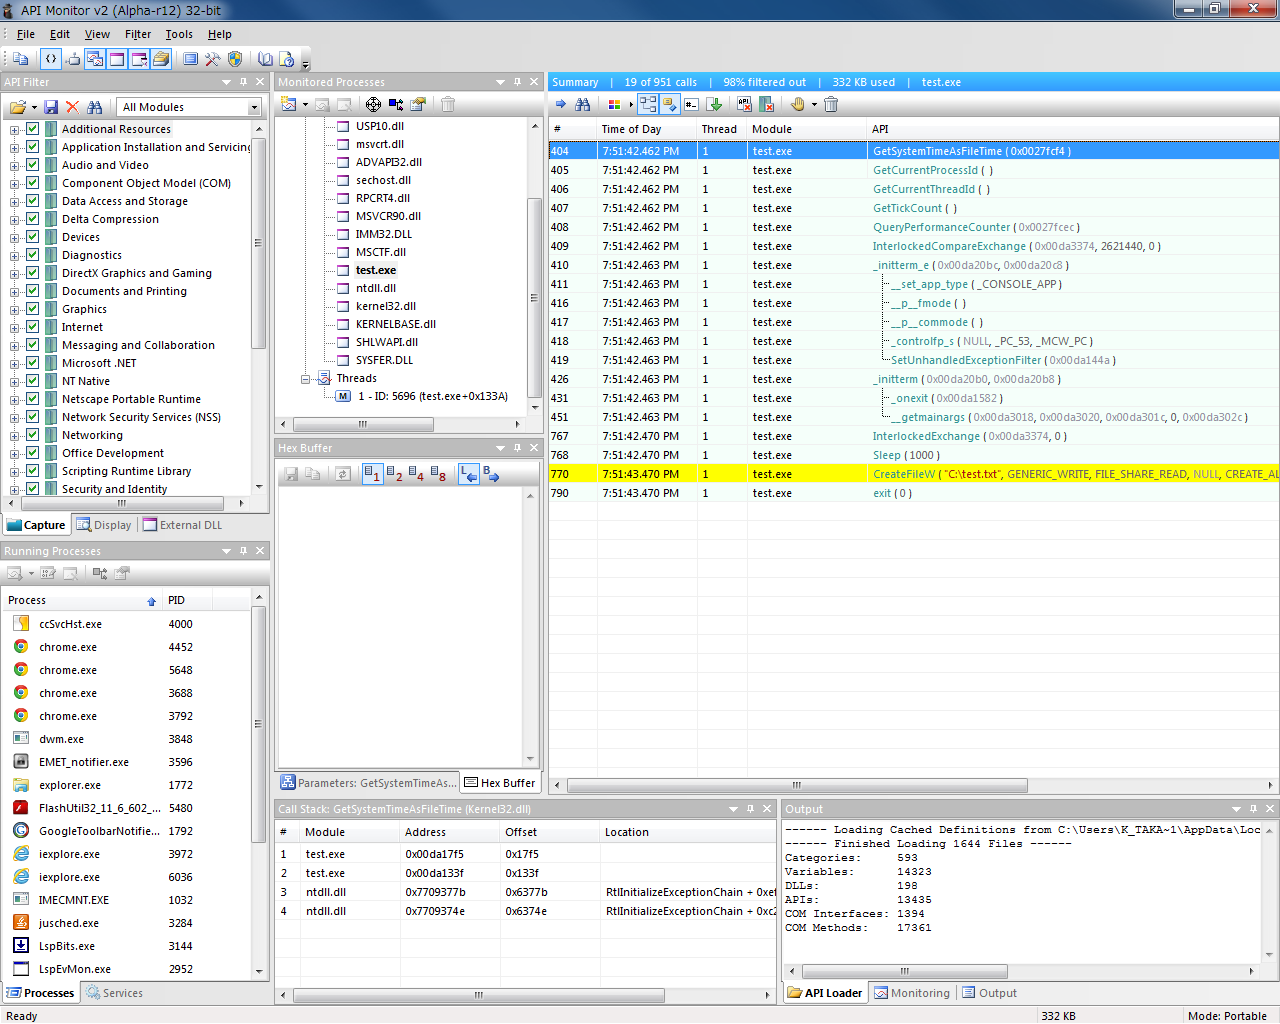Viewport: 1280px width, 1024px height.
Task: Click the help book with question mark icon
Action: click(287, 59)
